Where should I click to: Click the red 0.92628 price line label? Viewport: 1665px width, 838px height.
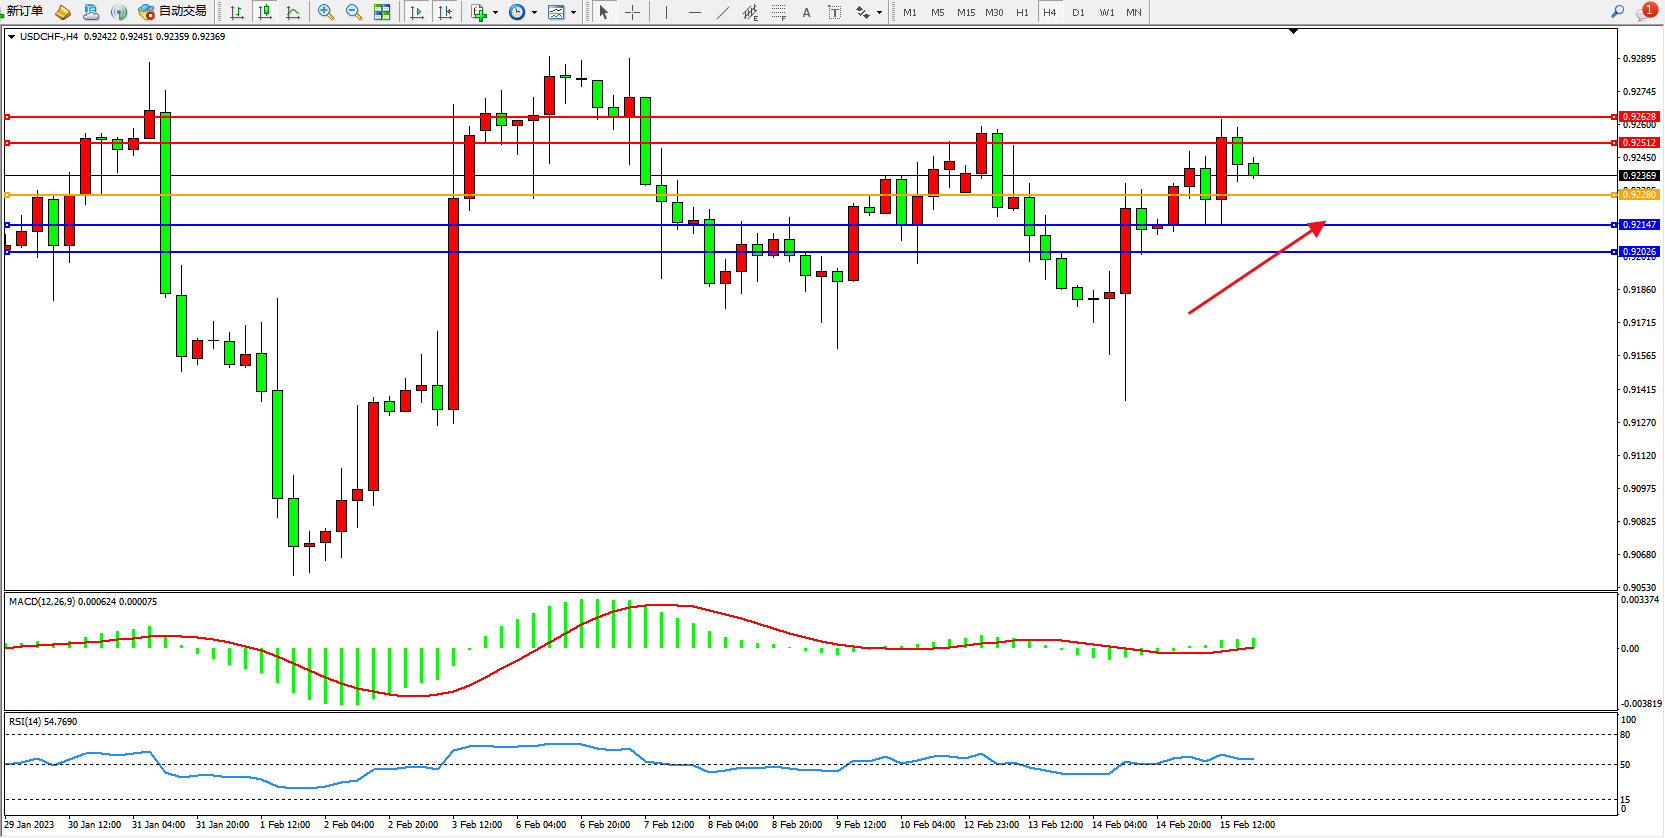1639,117
